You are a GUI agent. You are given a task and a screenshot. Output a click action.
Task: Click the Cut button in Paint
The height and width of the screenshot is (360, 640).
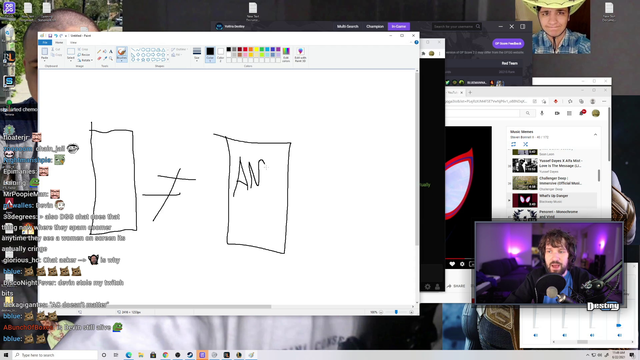pos(56,49)
